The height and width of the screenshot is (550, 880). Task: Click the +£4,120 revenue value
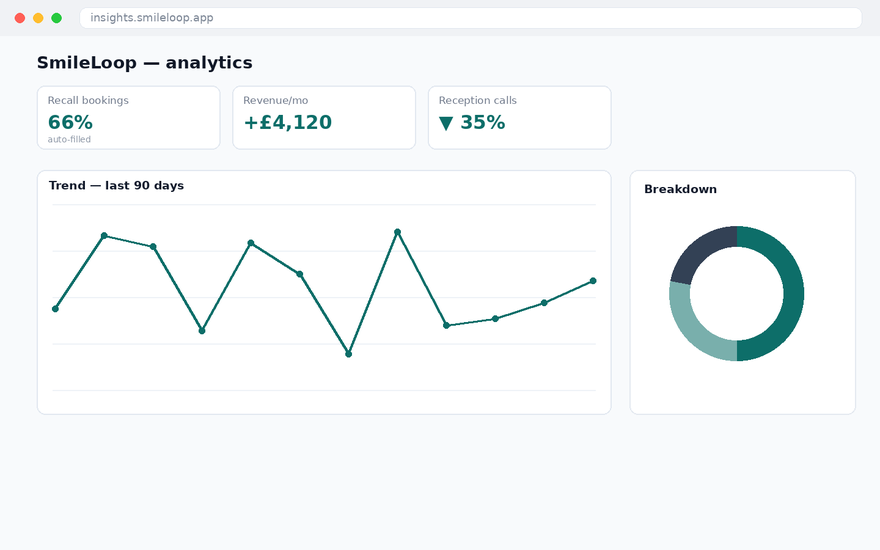point(288,122)
